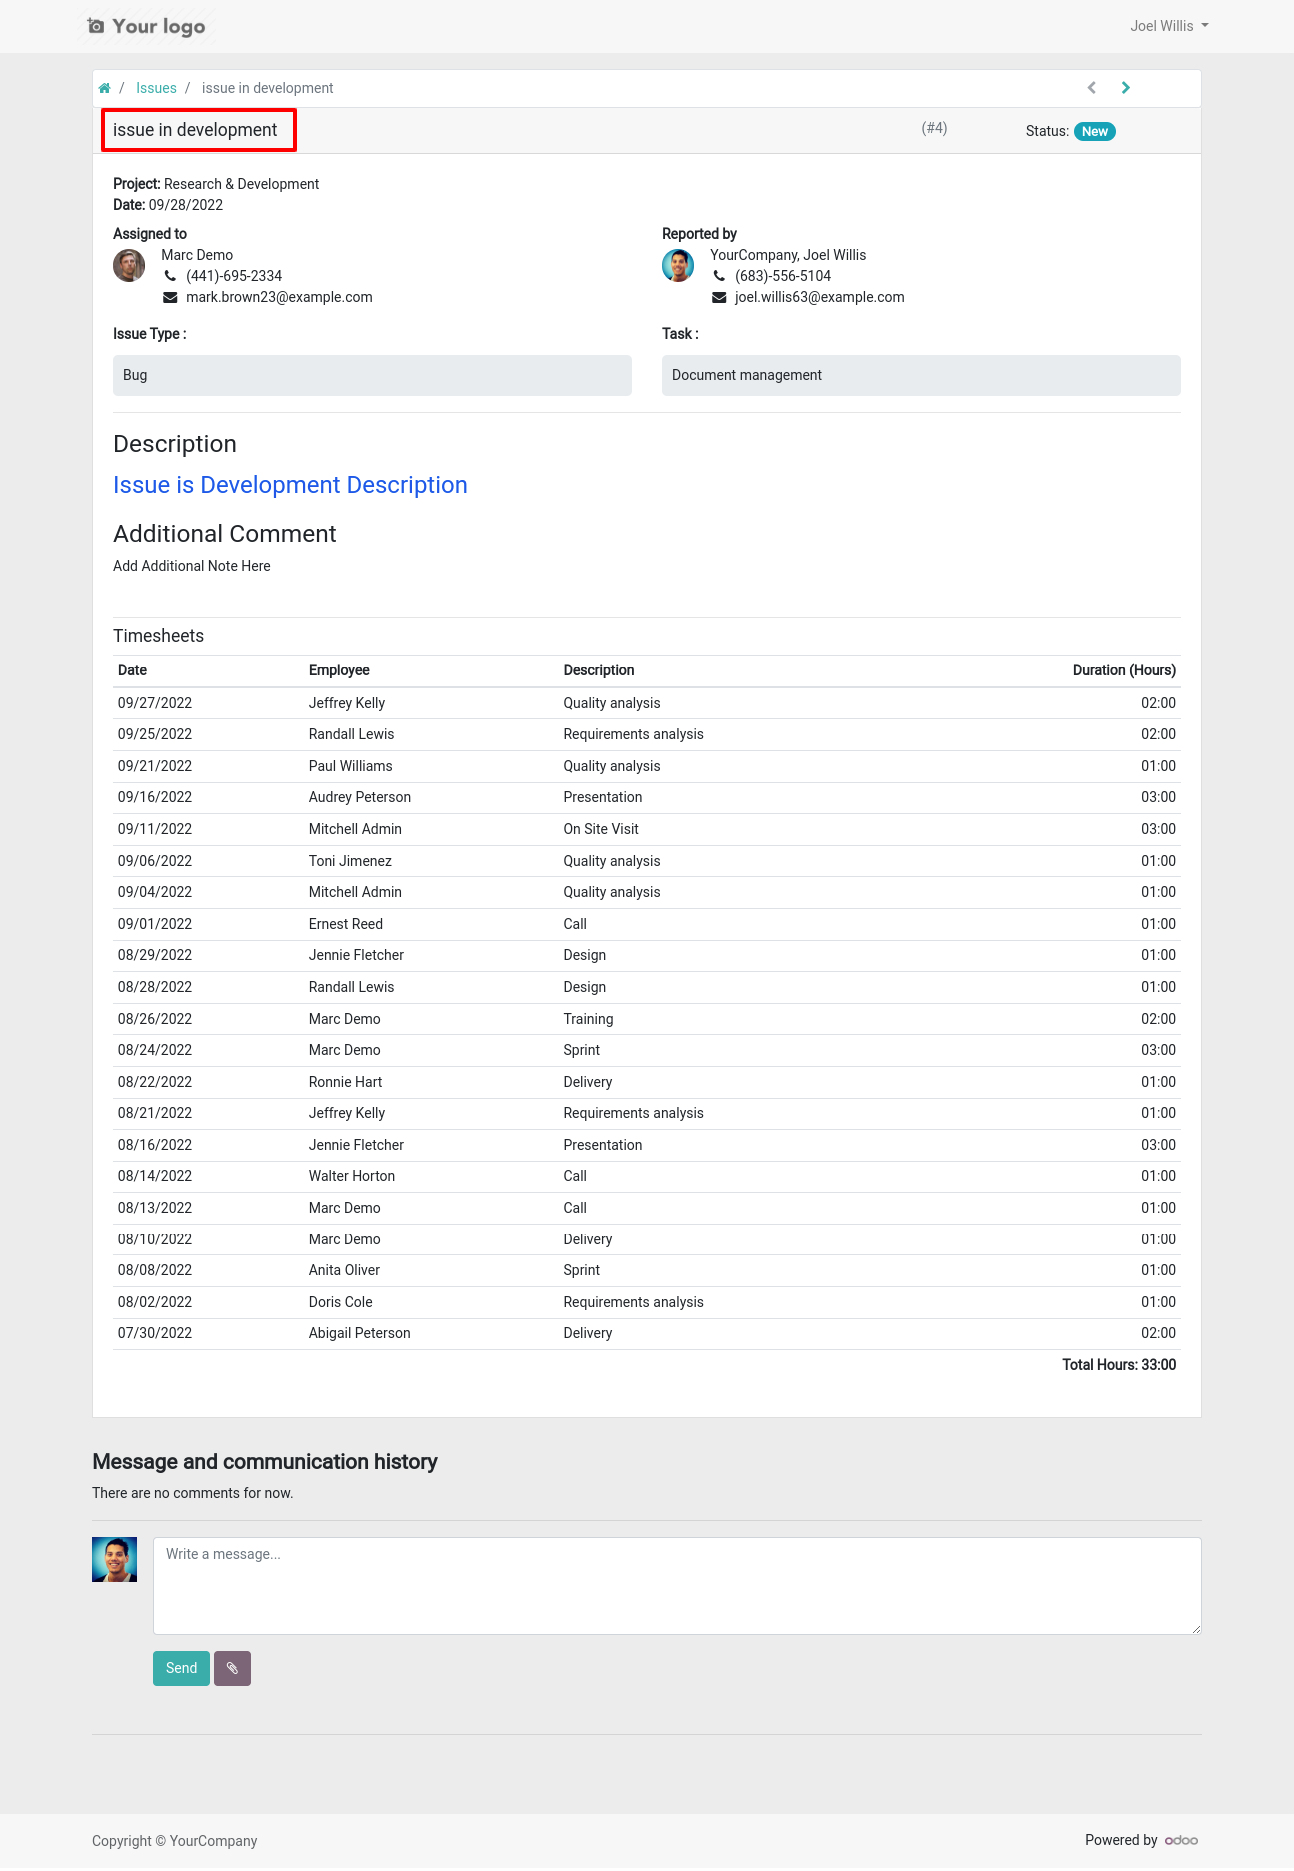
Task: Click Marc Demo's phone icon
Action: tap(171, 276)
